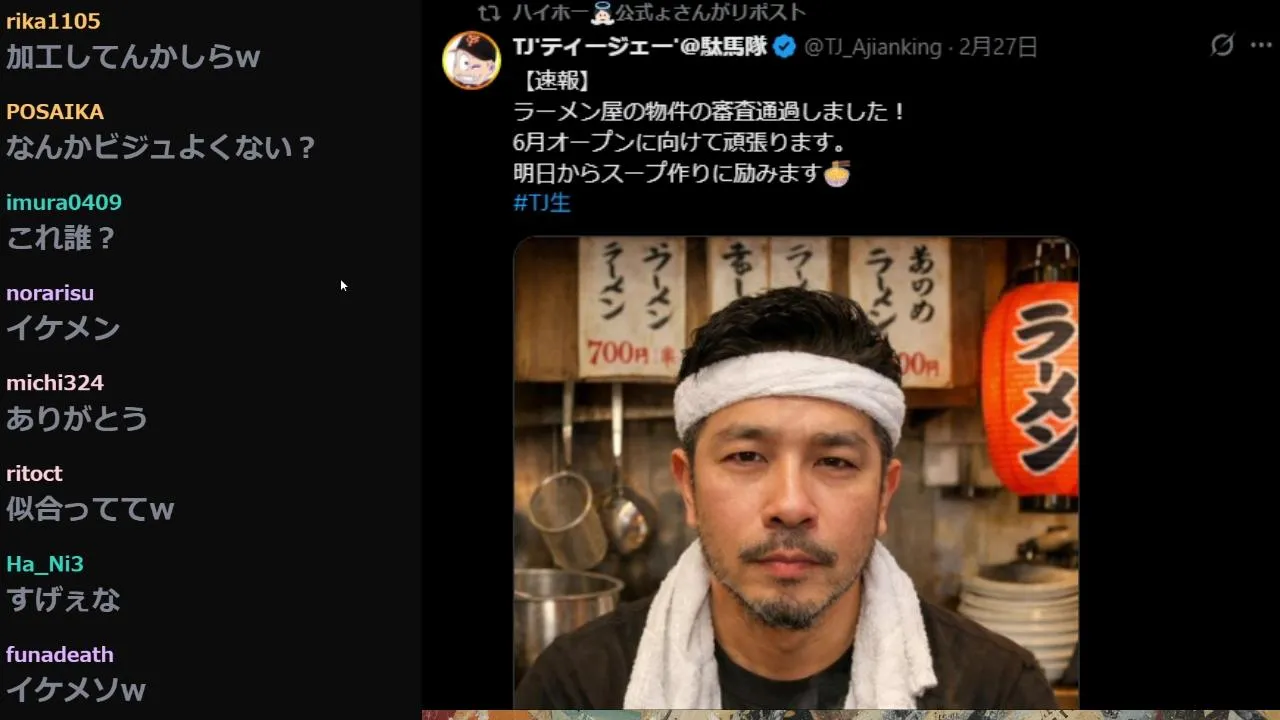Select chat username imura0409
The height and width of the screenshot is (720, 1280).
tap(64, 203)
